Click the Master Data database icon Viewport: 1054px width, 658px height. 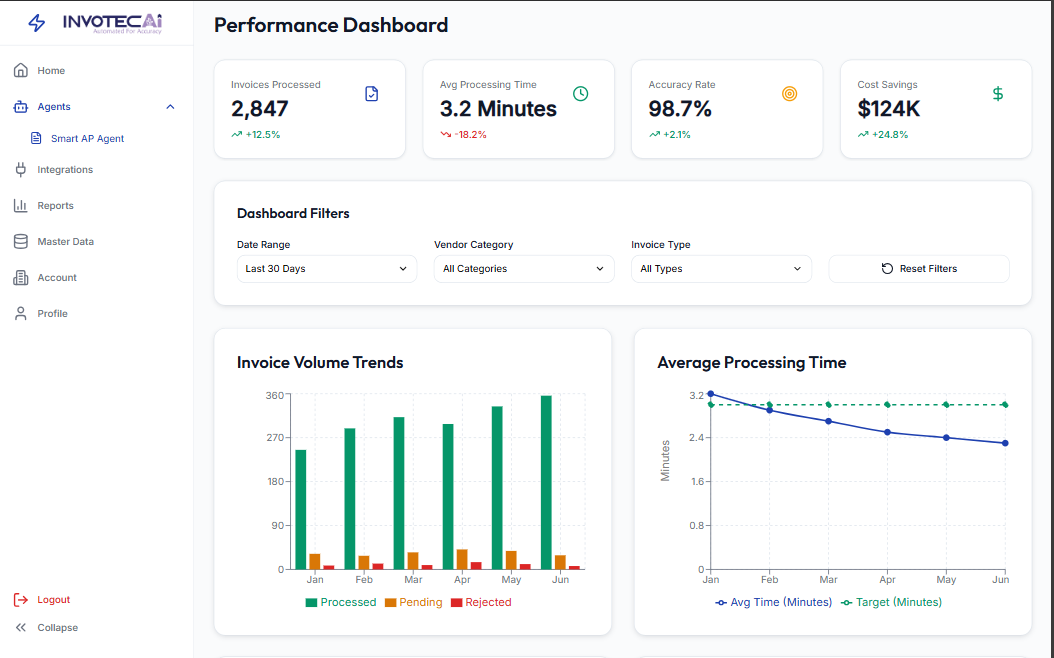(x=20, y=242)
